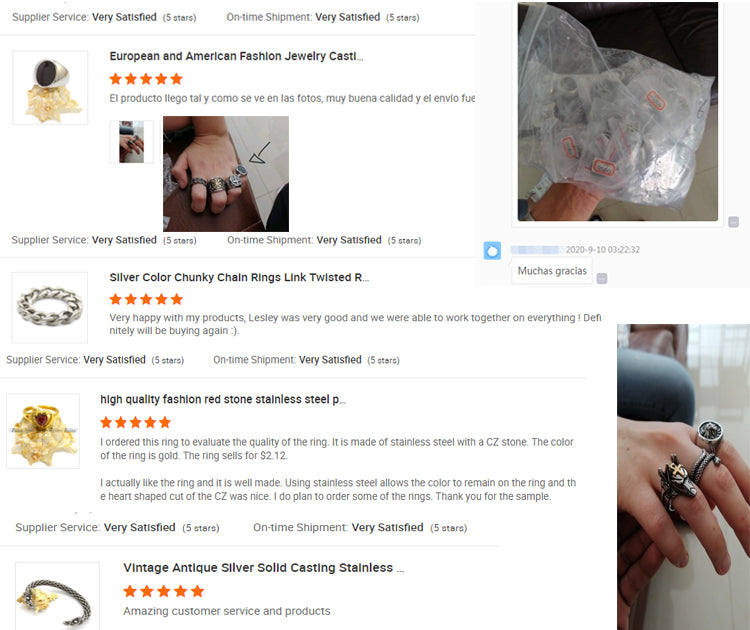Open the gold red heart stone ring thumbnail
Viewport: 750px width, 630px height.
pos(43,431)
